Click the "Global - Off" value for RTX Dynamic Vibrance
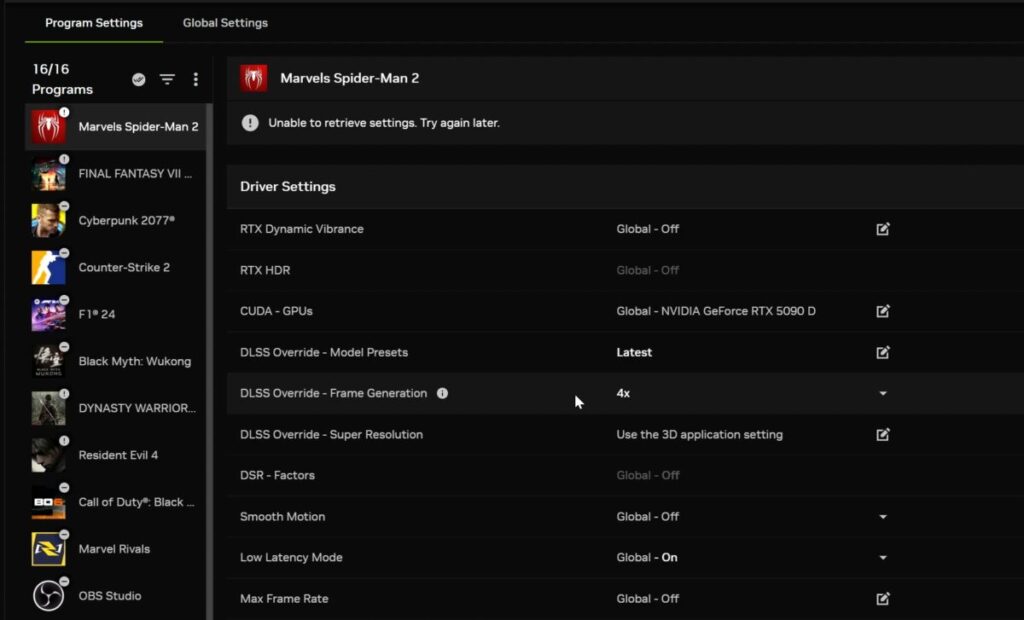Screen dimensions: 1024x620 coord(648,229)
